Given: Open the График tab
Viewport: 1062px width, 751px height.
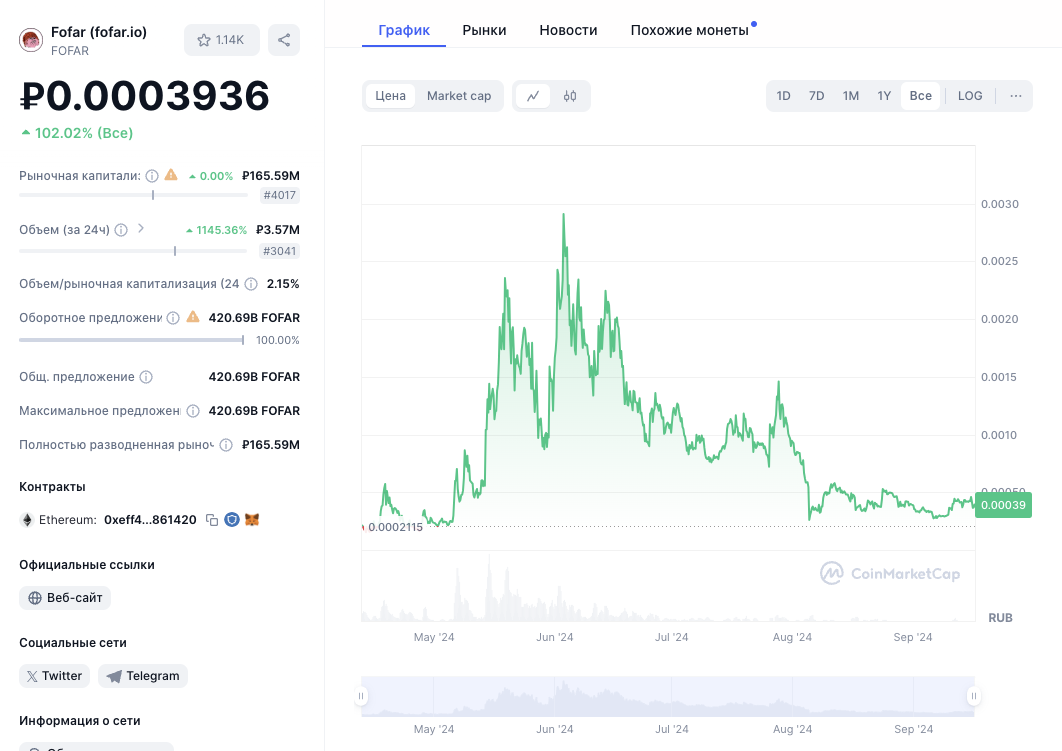Looking at the screenshot, I should click(404, 30).
